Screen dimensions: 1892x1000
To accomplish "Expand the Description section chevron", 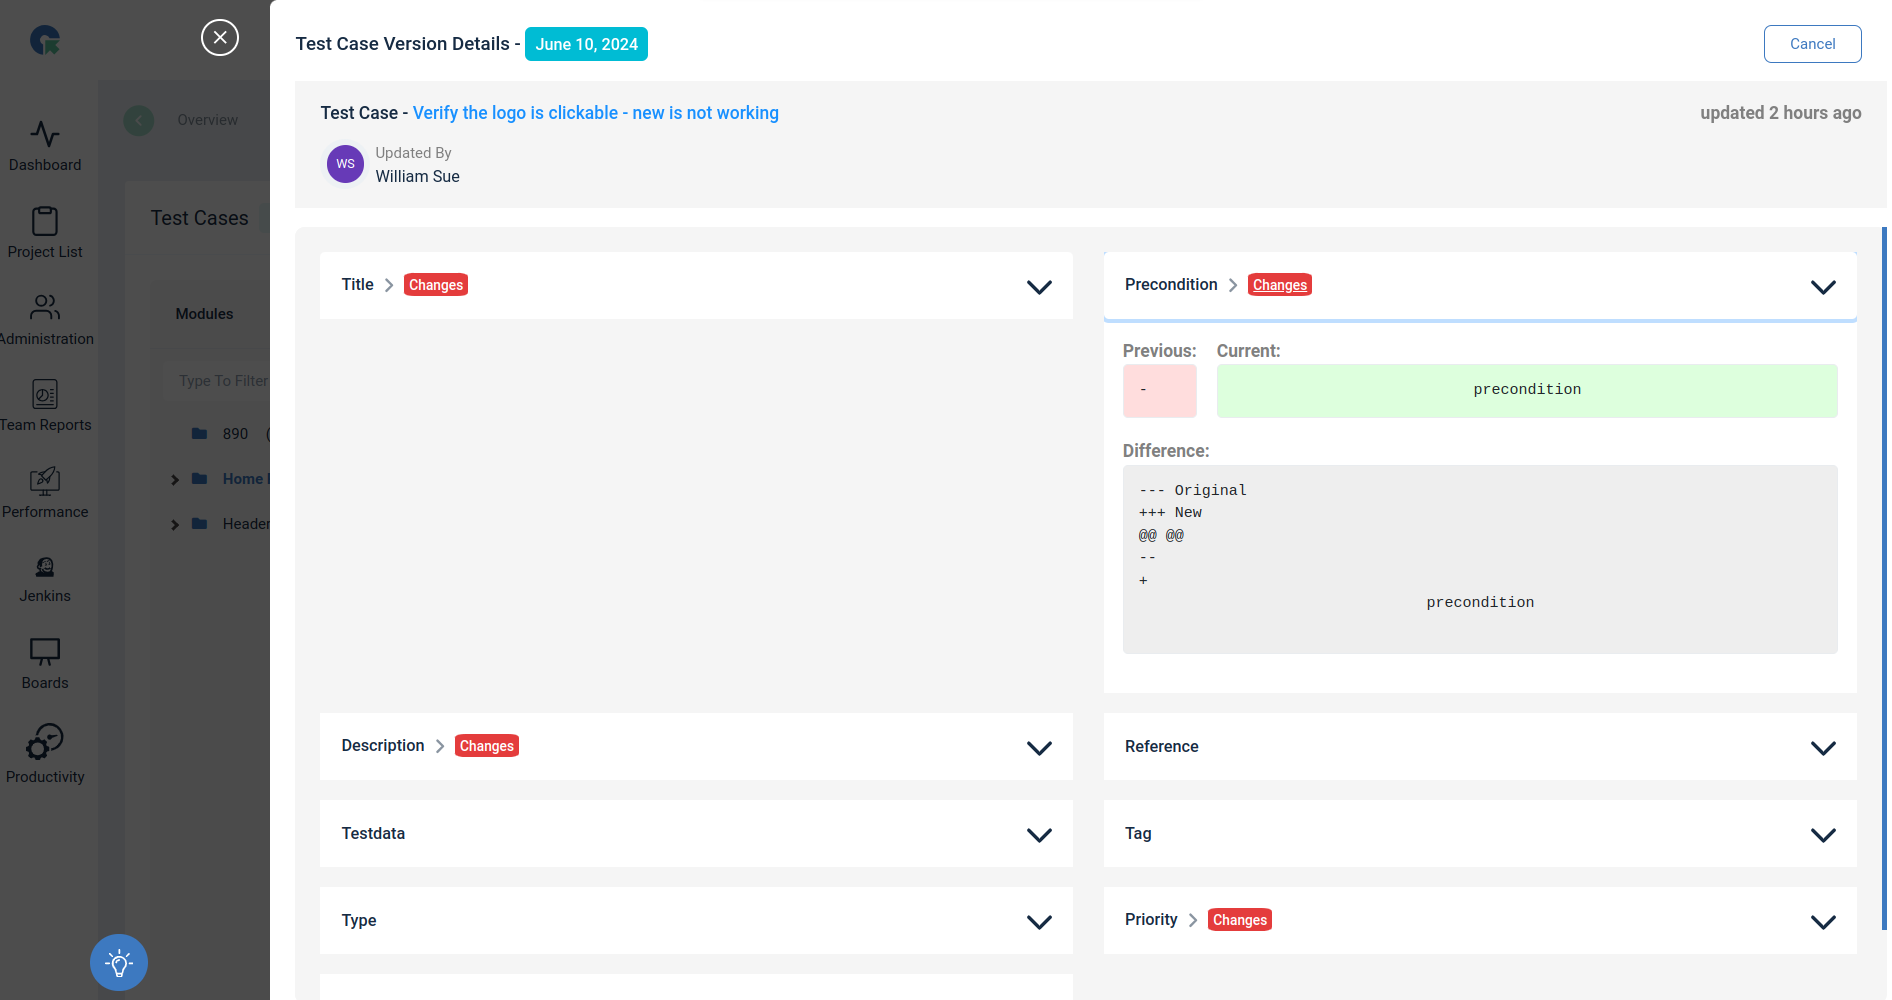I will point(1039,748).
